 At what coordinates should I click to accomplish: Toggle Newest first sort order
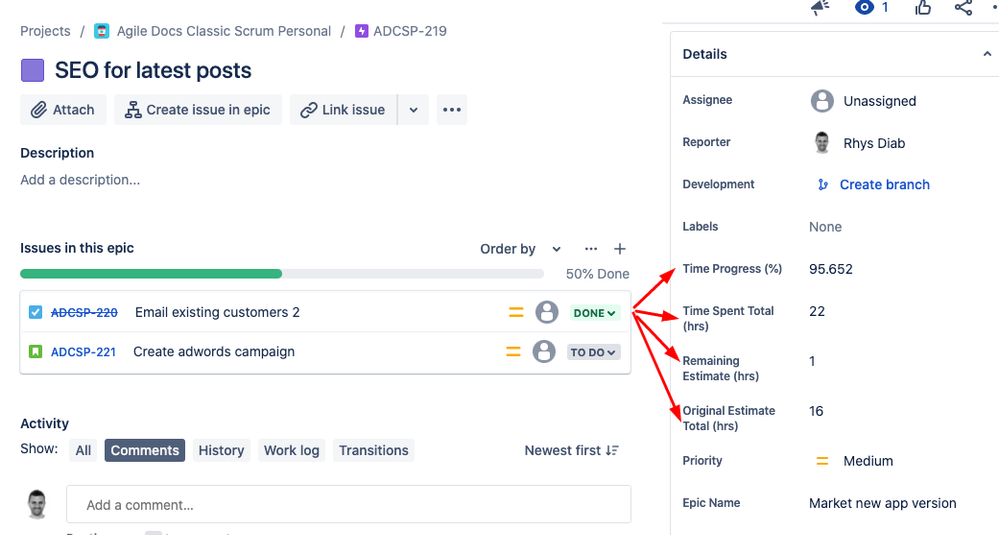point(571,450)
